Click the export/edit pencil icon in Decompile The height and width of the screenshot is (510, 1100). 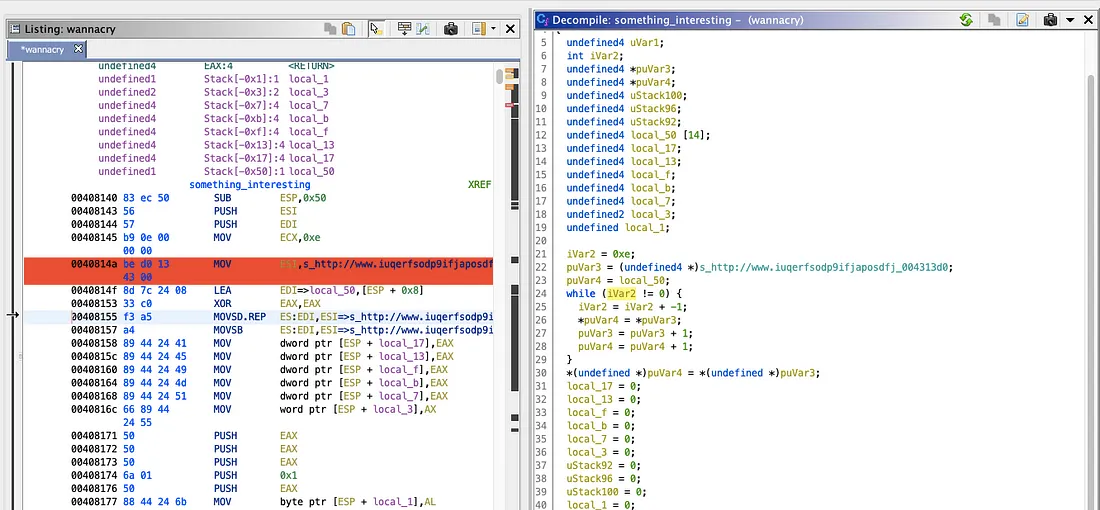pos(1023,20)
